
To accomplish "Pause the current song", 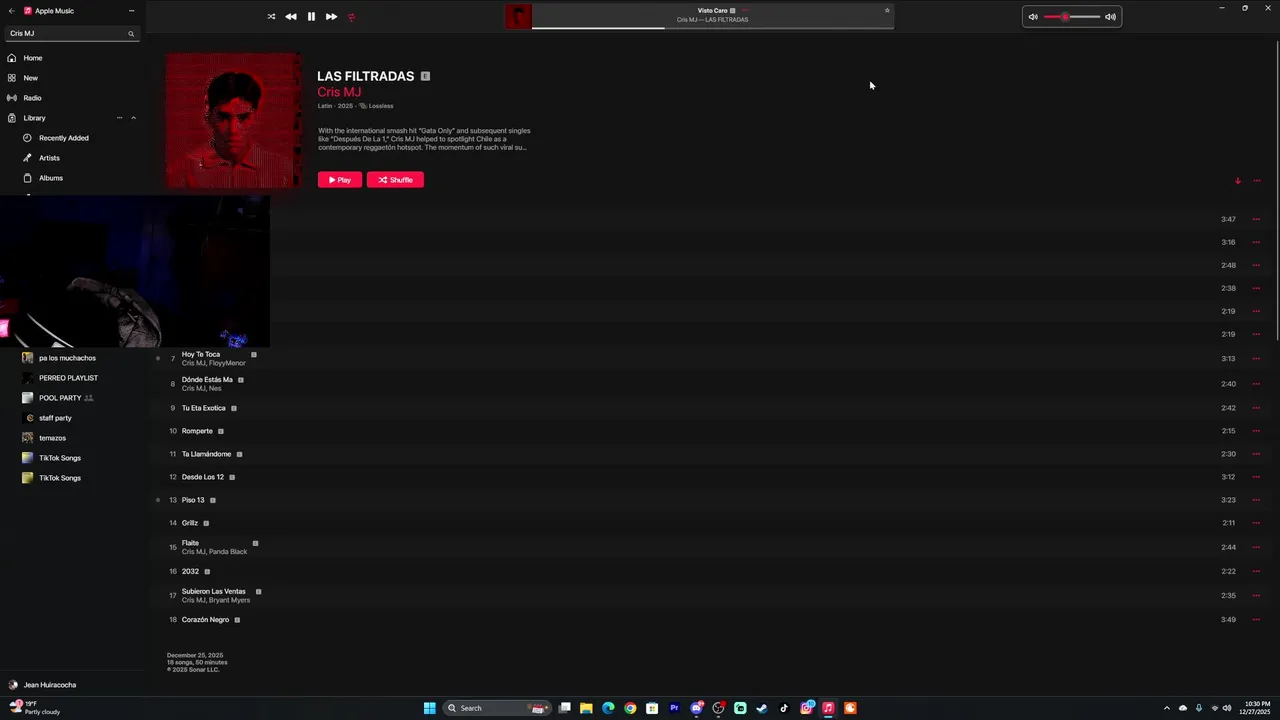I will click(311, 17).
